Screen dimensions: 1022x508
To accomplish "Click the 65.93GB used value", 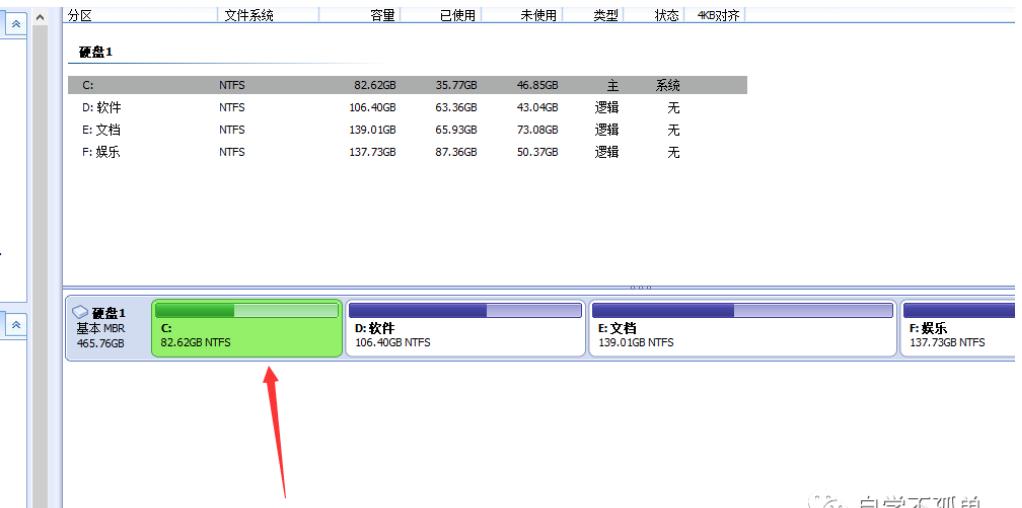I will pyautogui.click(x=456, y=130).
